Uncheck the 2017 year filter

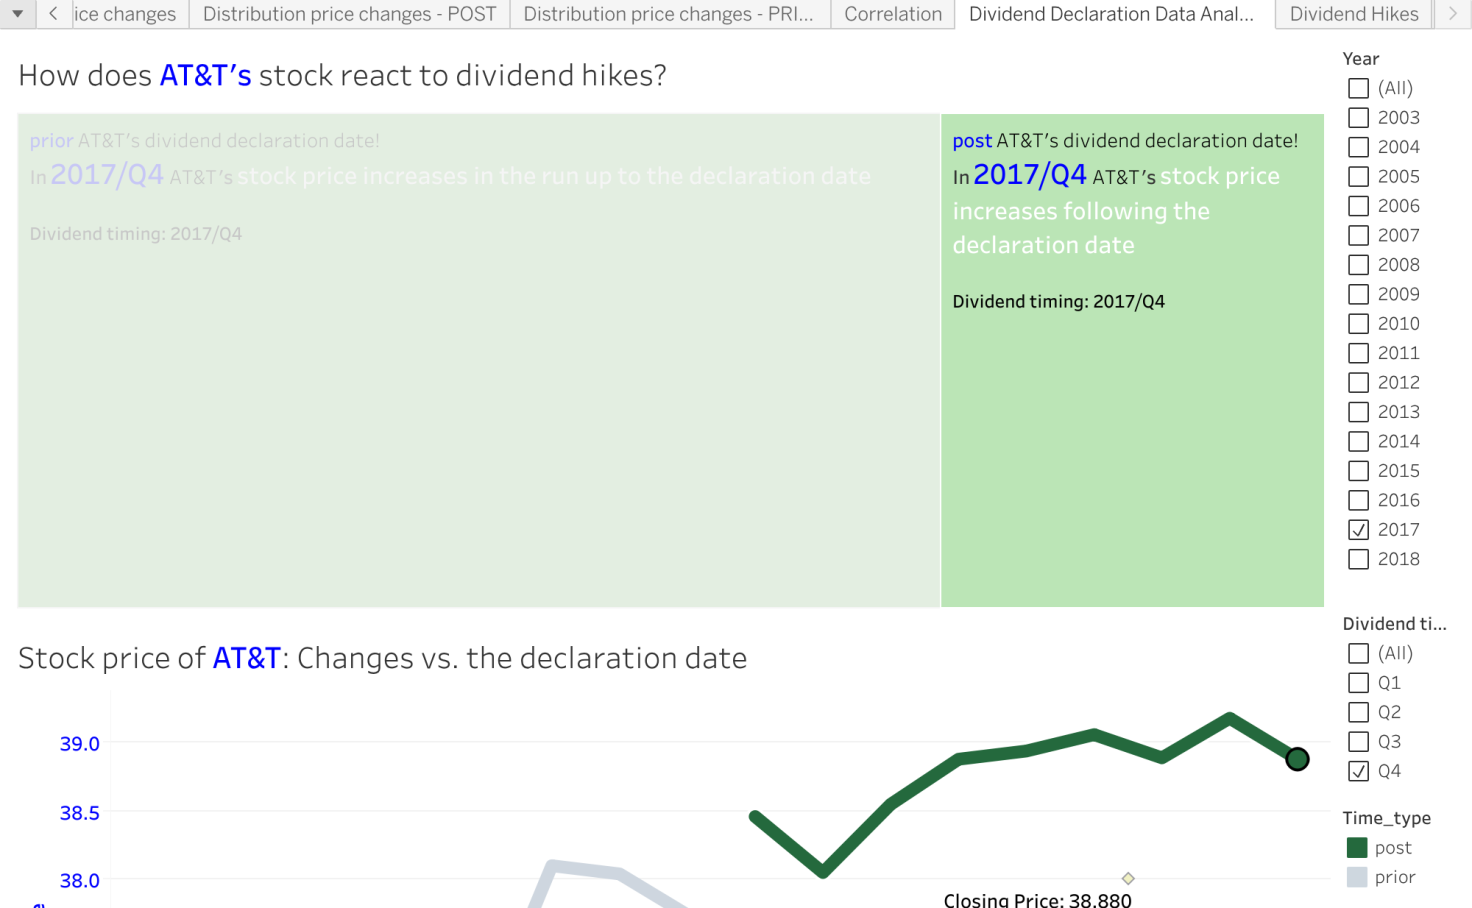pyautogui.click(x=1358, y=530)
